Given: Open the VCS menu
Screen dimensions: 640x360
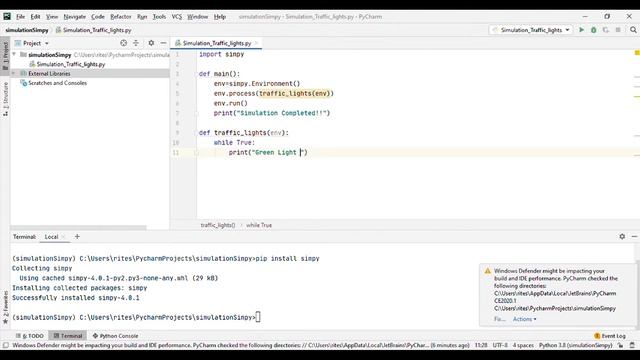Looking at the screenshot, I should point(177,17).
